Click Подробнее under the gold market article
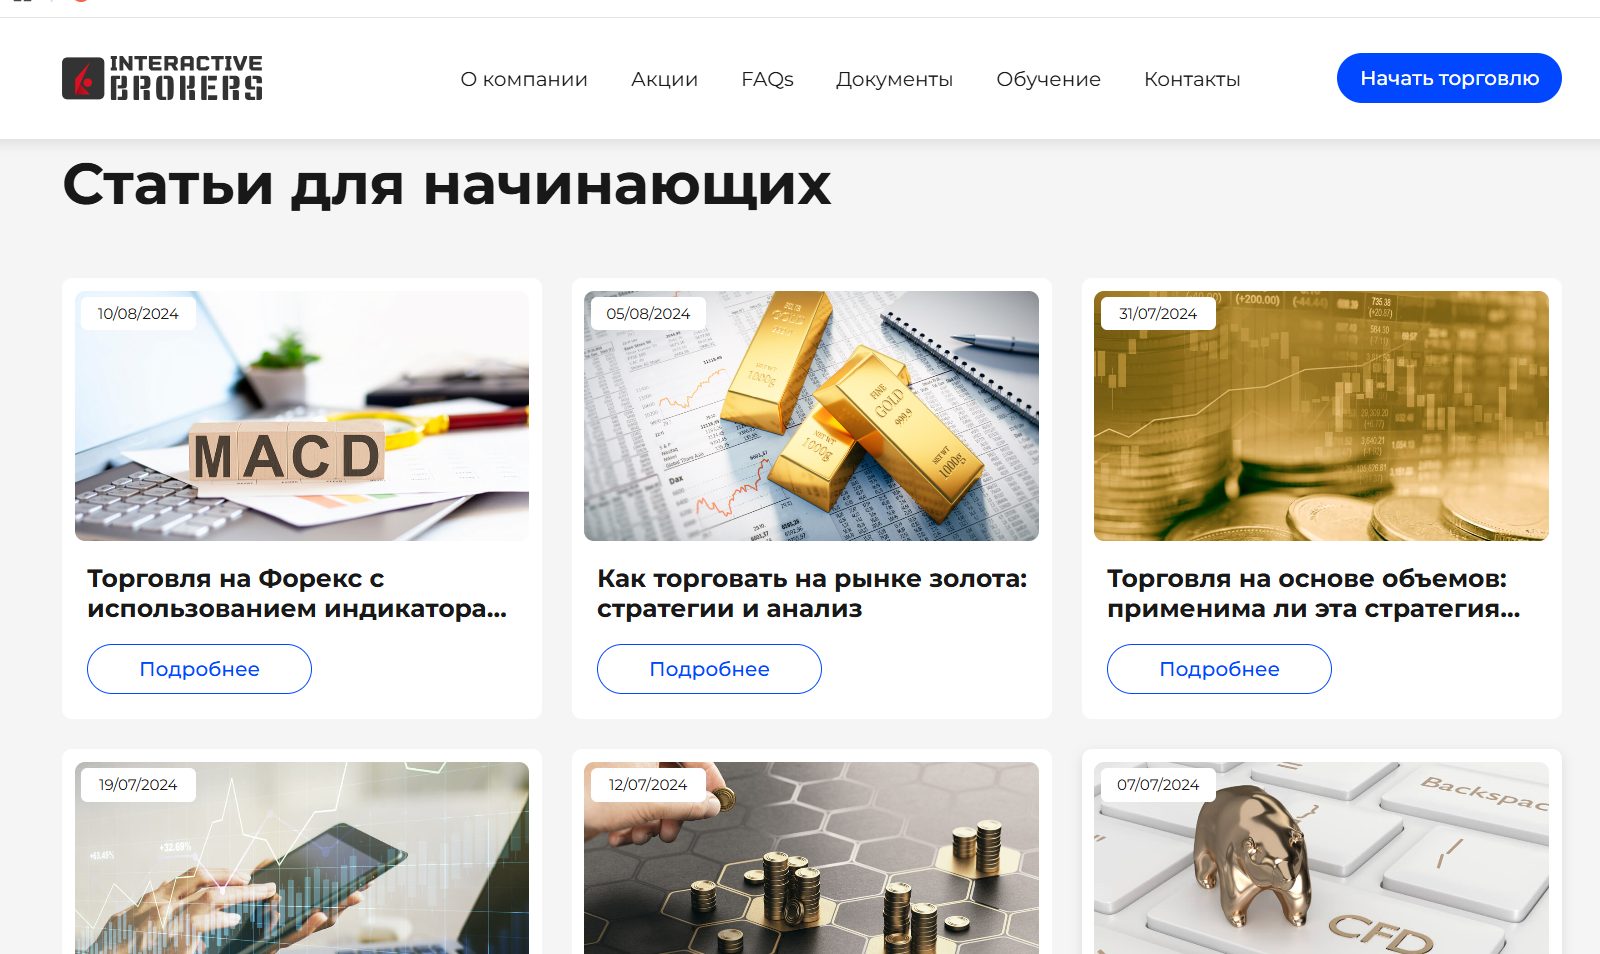1600x954 pixels. (x=709, y=669)
